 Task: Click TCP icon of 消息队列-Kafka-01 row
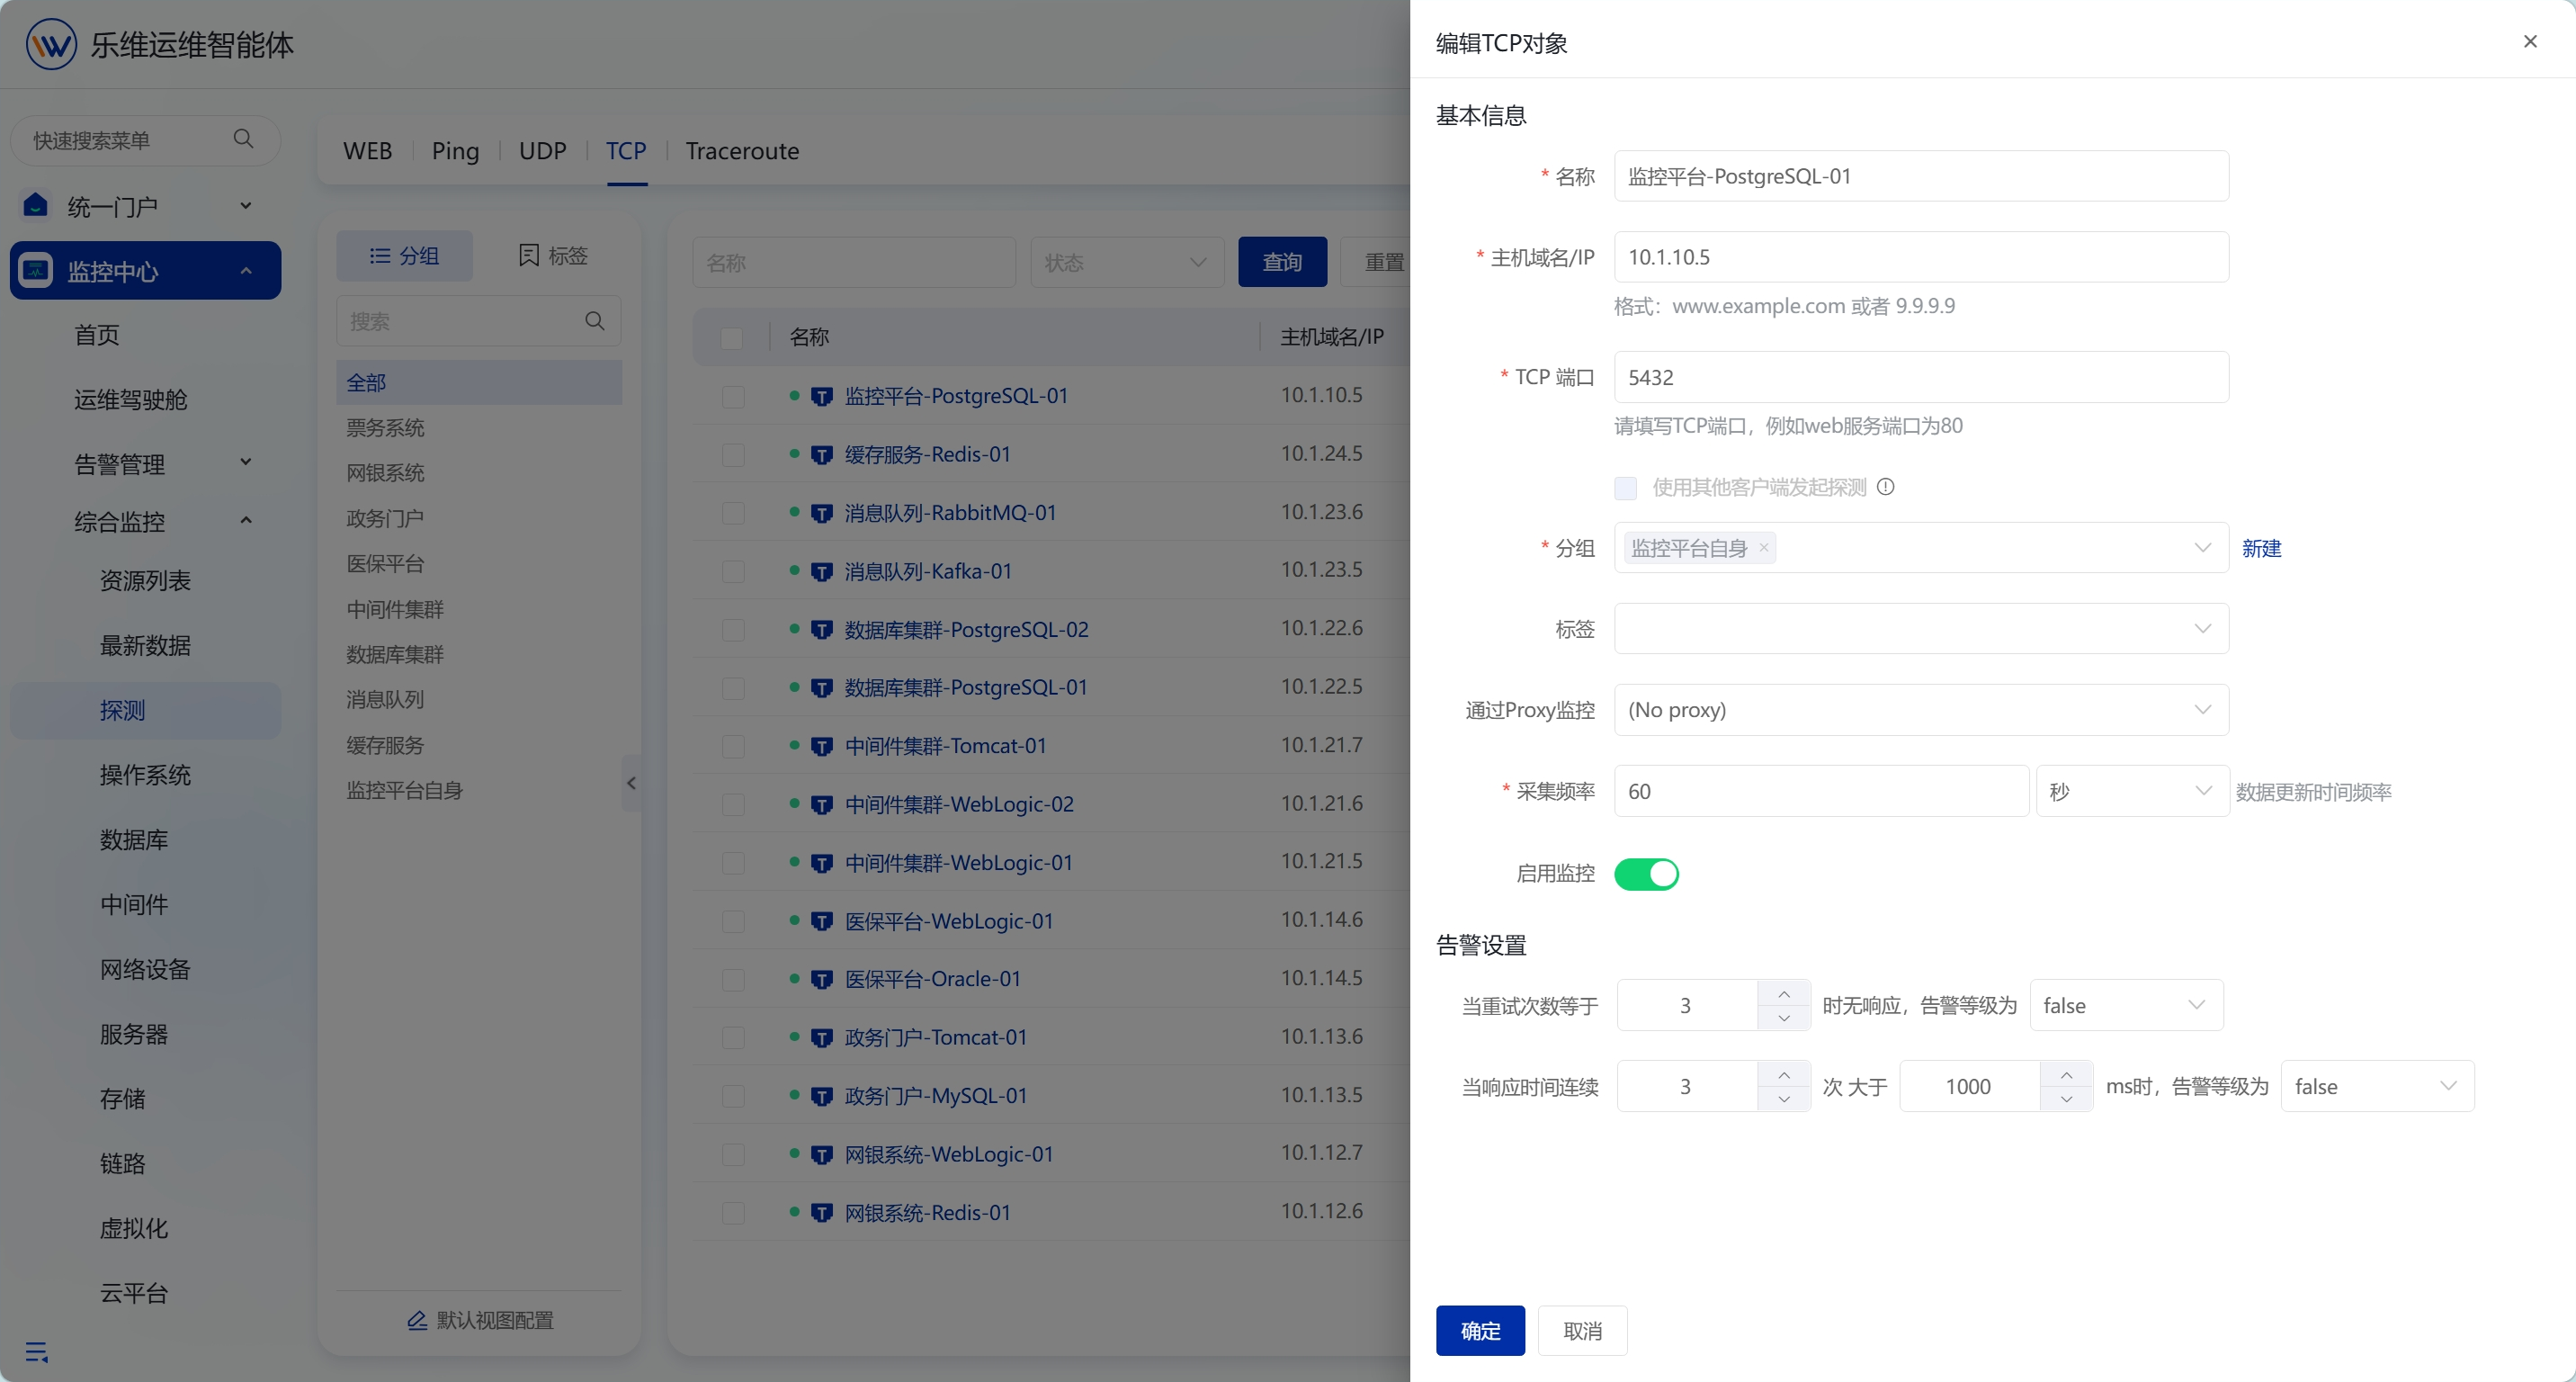click(821, 572)
